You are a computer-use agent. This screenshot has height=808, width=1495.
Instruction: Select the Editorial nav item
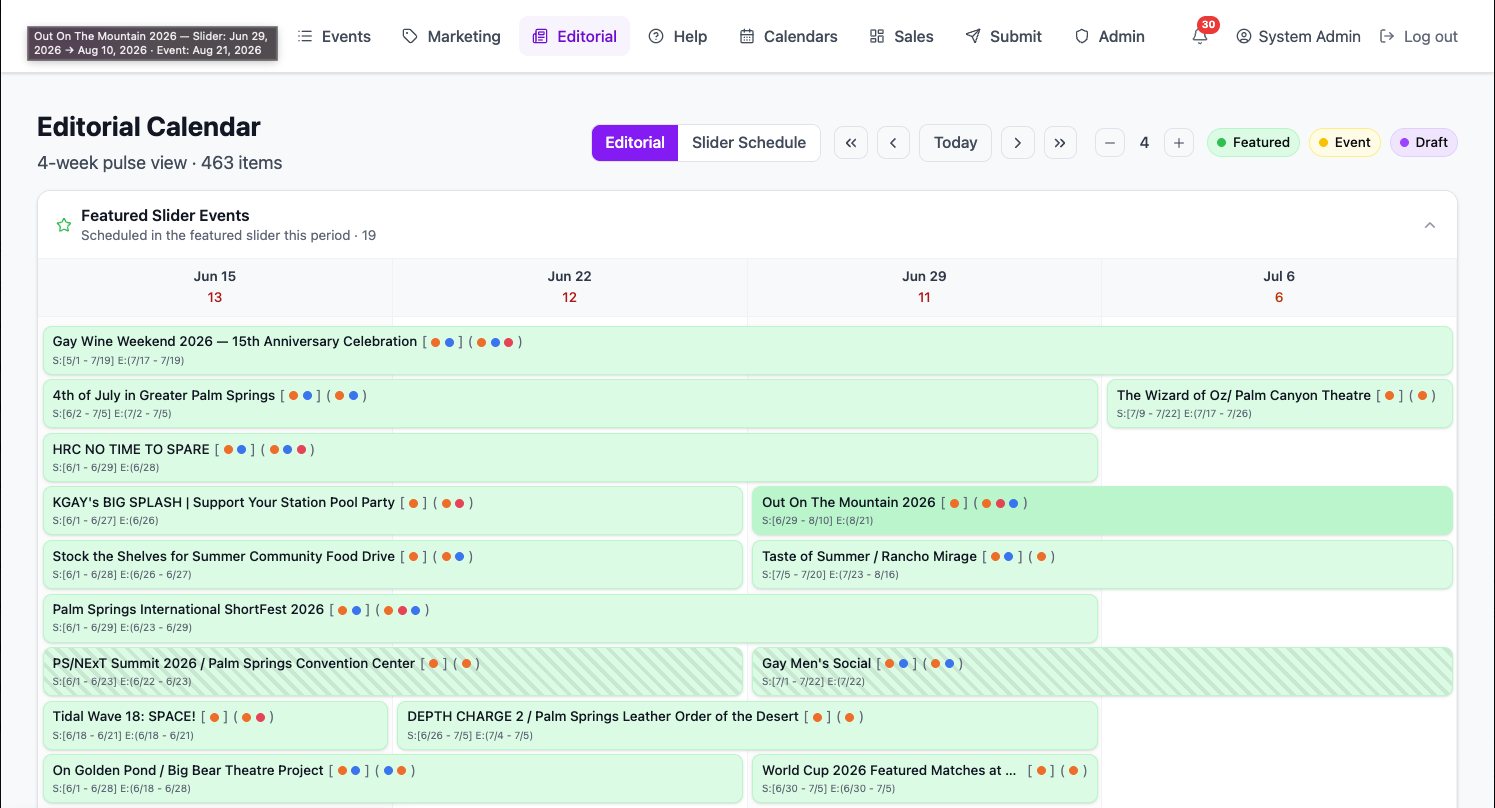pyautogui.click(x=574, y=36)
